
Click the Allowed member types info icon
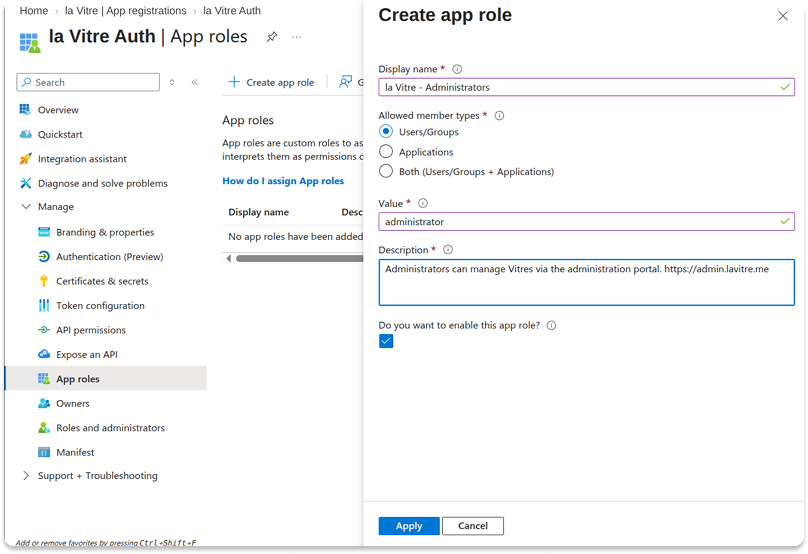(x=499, y=115)
